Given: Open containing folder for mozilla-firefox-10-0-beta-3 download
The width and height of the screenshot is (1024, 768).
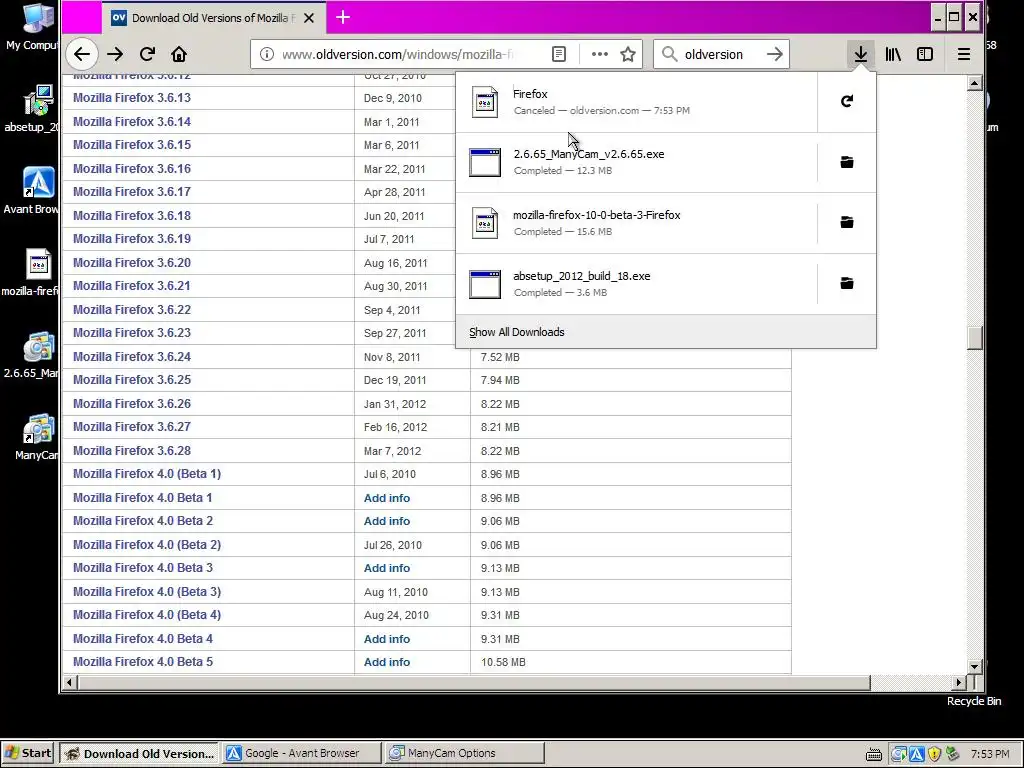Looking at the screenshot, I should [847, 223].
